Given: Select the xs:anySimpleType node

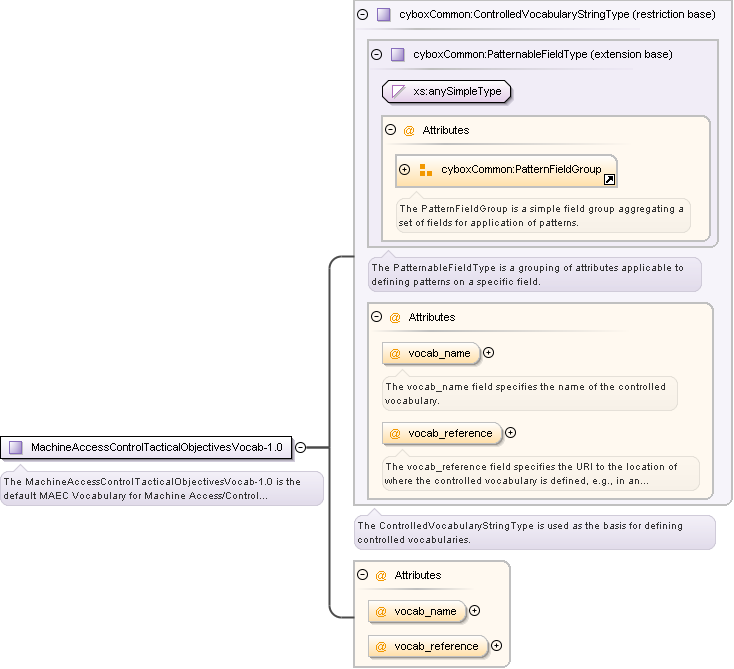Looking at the screenshot, I should 446,91.
